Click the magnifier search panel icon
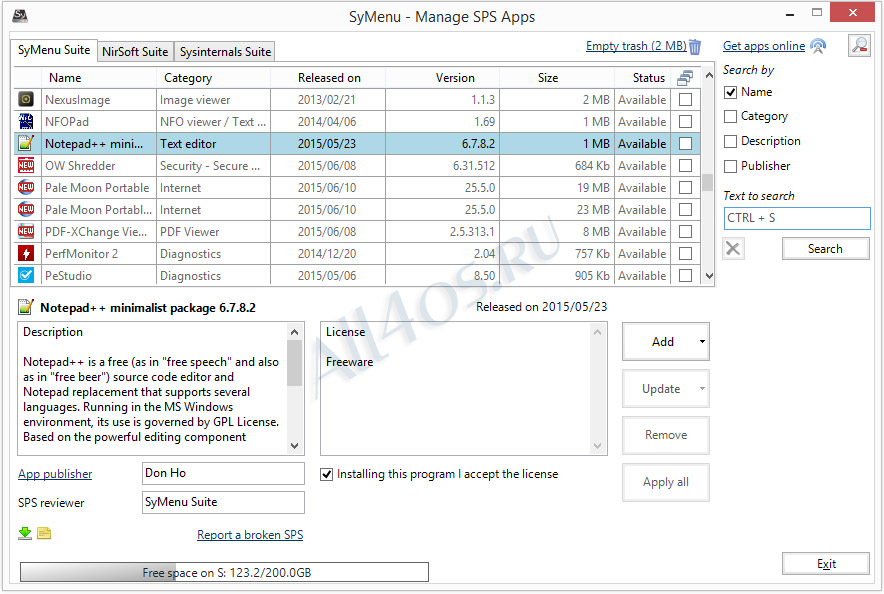 pos(859,46)
